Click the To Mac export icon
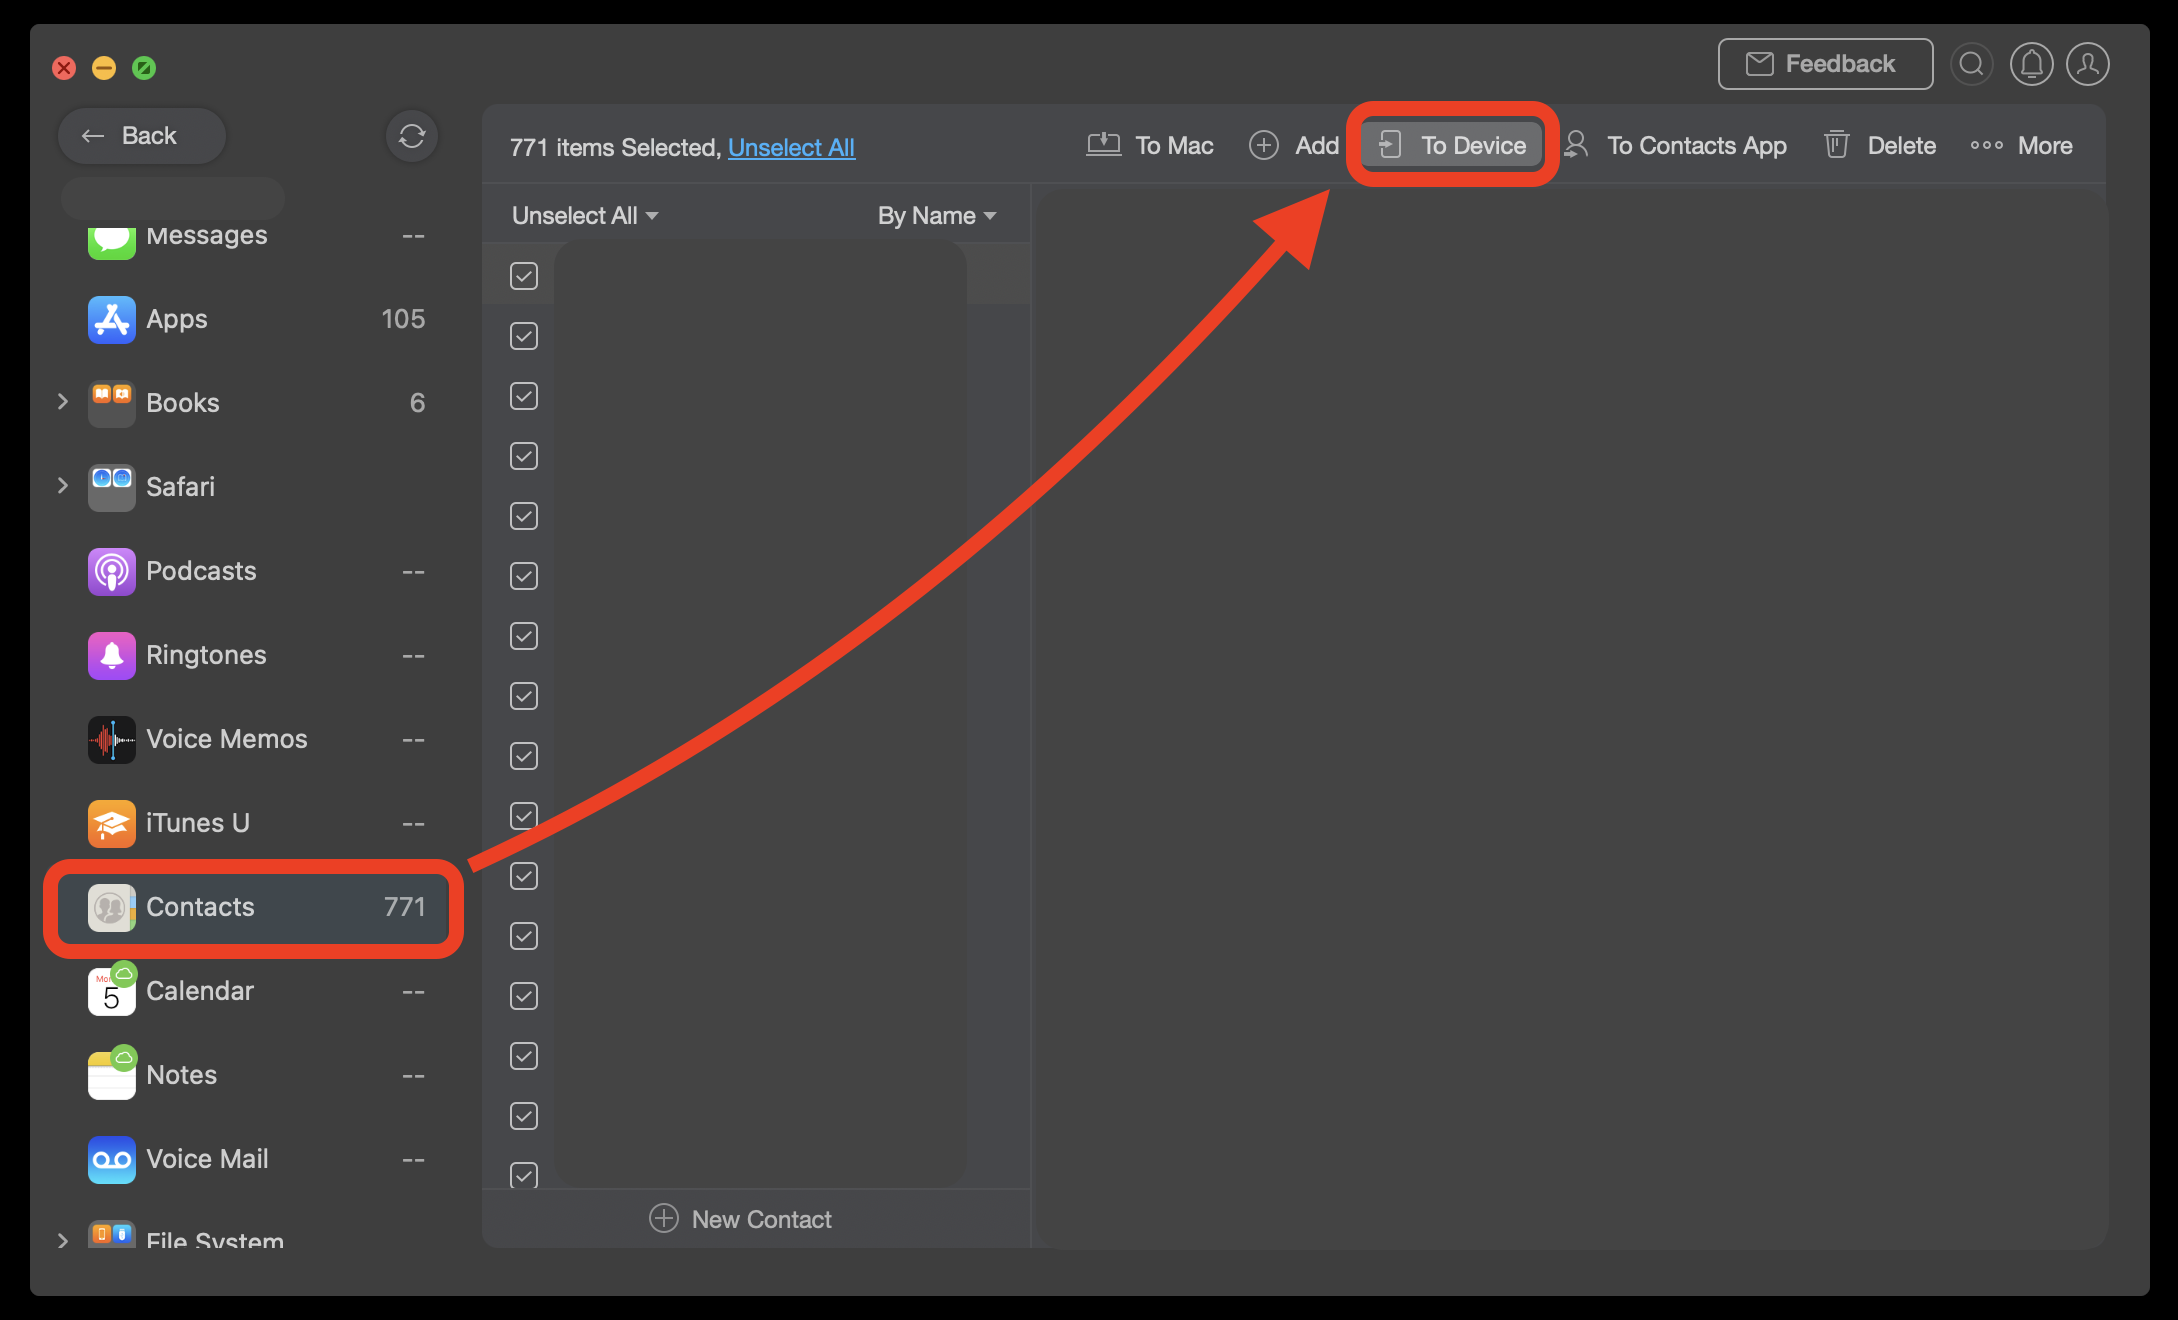Screen dimensions: 2178x1320 tap(1103, 143)
